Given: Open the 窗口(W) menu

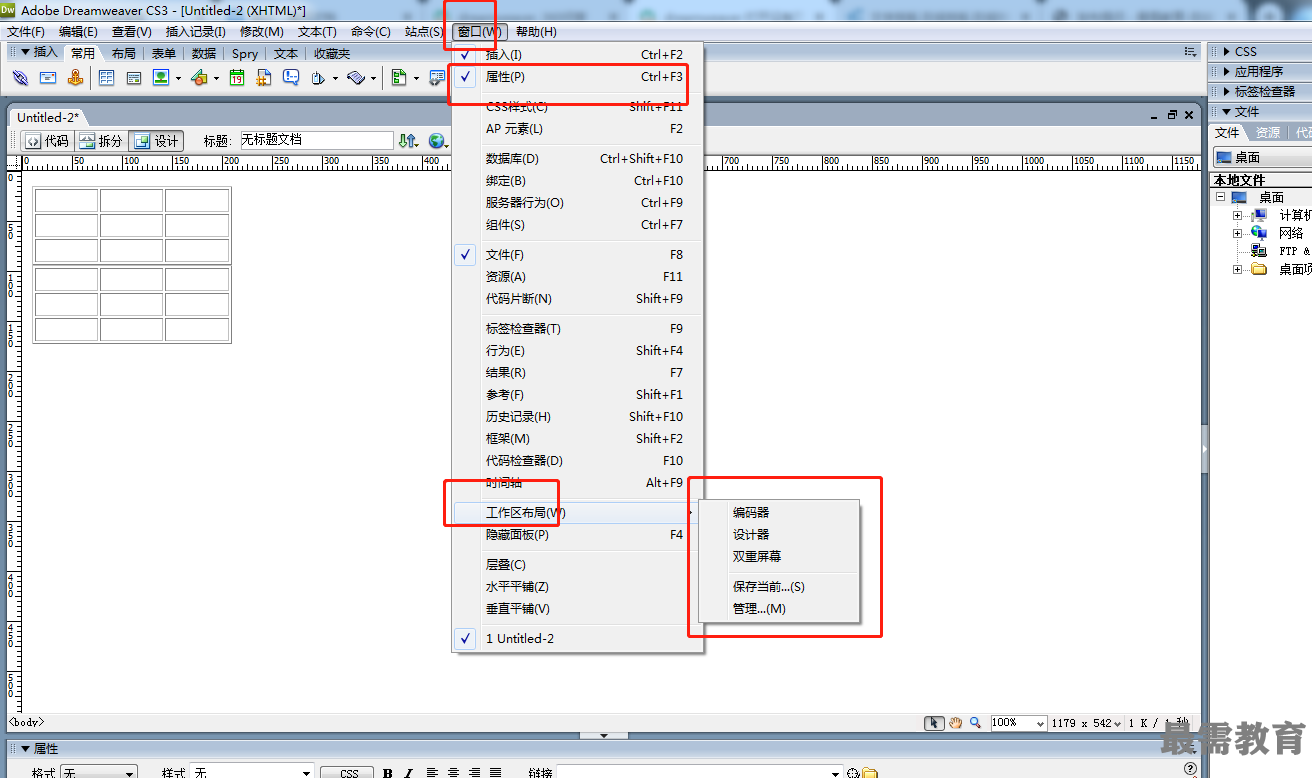Looking at the screenshot, I should click(x=480, y=32).
